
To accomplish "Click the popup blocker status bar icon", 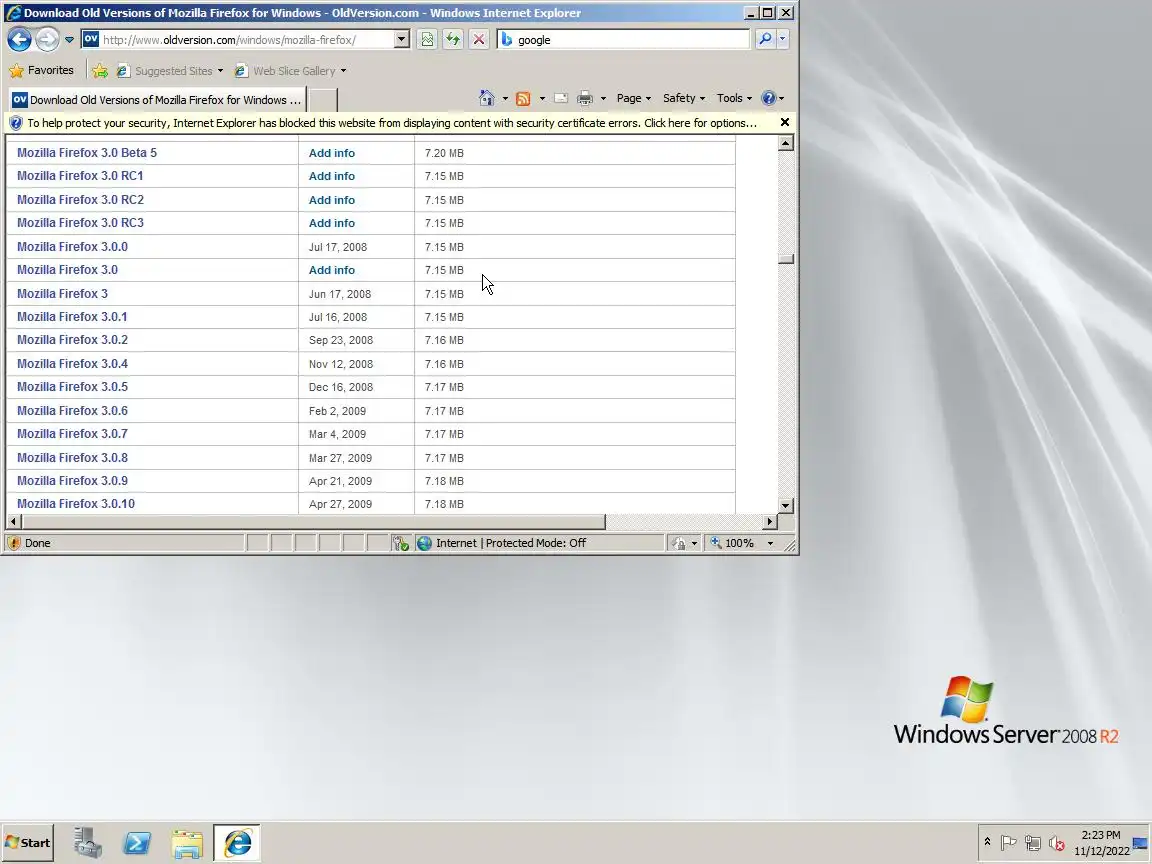I will point(400,543).
